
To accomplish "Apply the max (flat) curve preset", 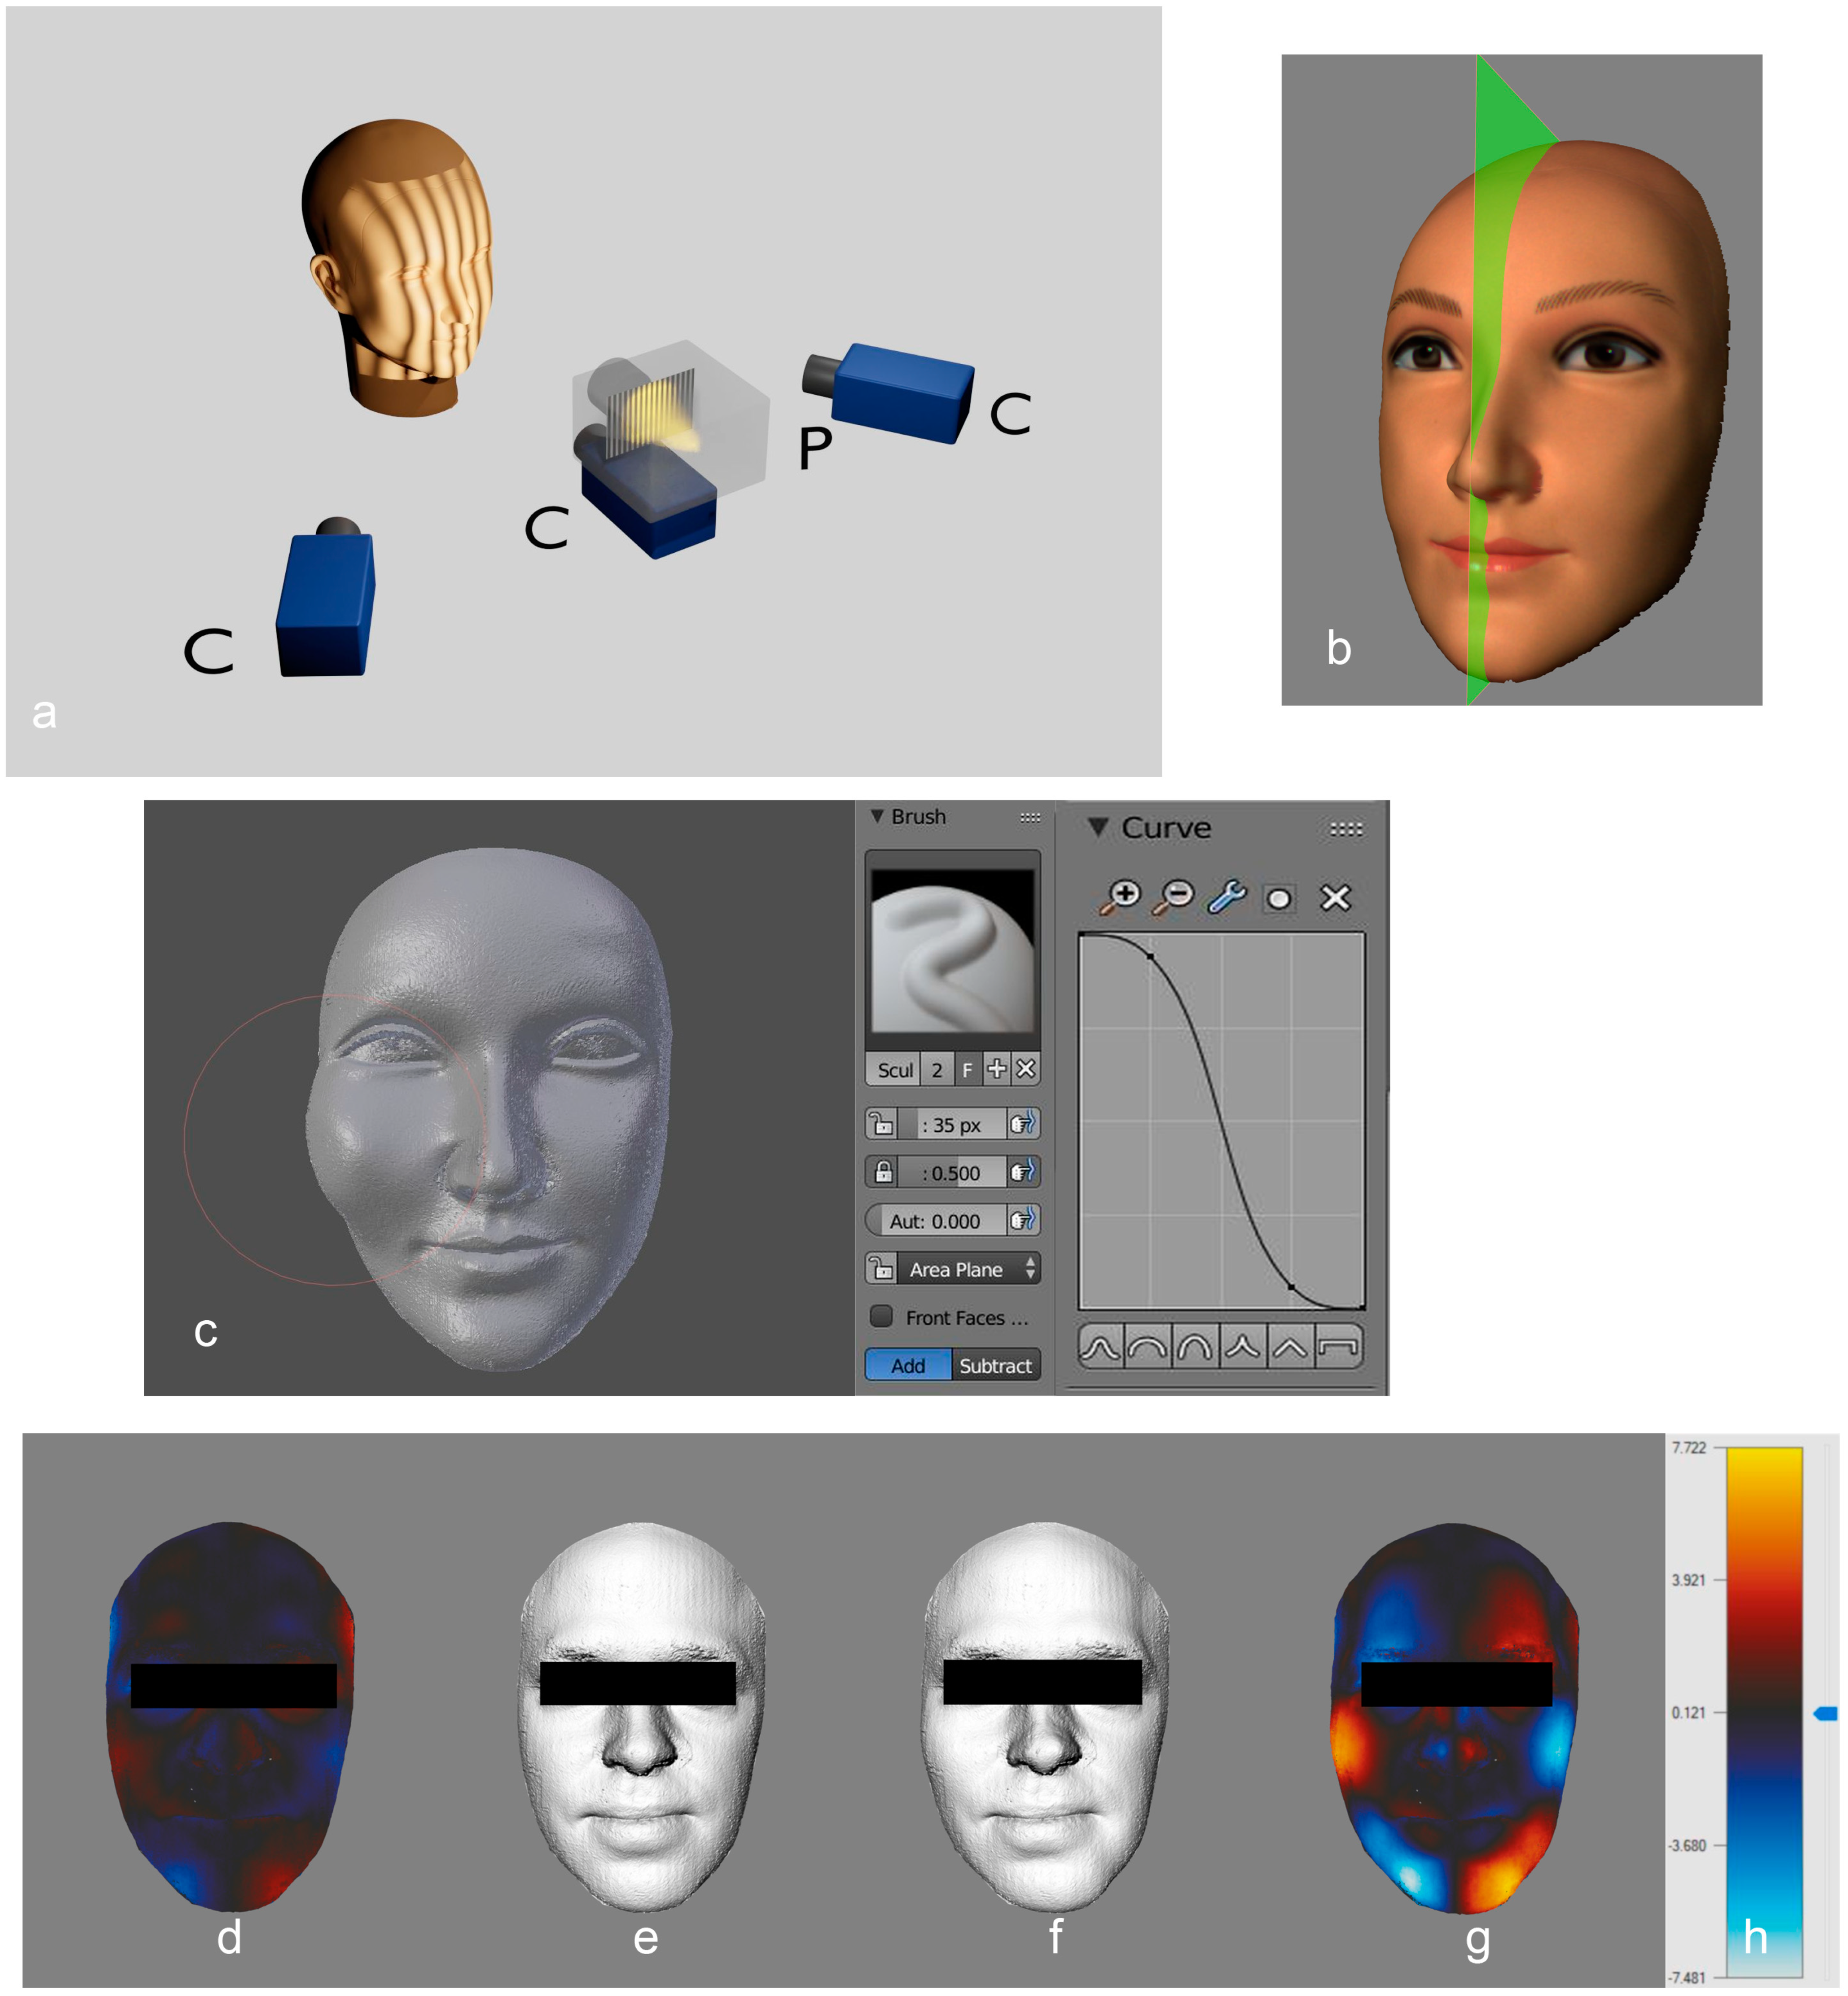I will pyautogui.click(x=1338, y=1347).
